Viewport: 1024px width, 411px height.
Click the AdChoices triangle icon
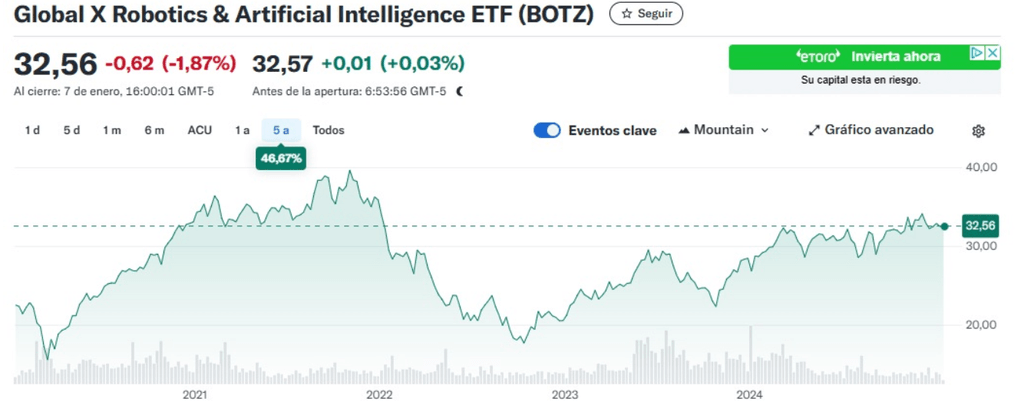(977, 54)
